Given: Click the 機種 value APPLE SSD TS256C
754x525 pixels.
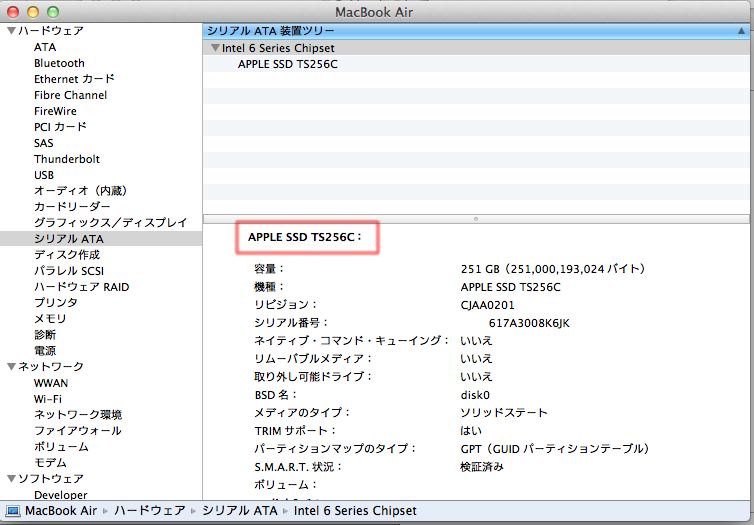Looking at the screenshot, I should (x=510, y=287).
